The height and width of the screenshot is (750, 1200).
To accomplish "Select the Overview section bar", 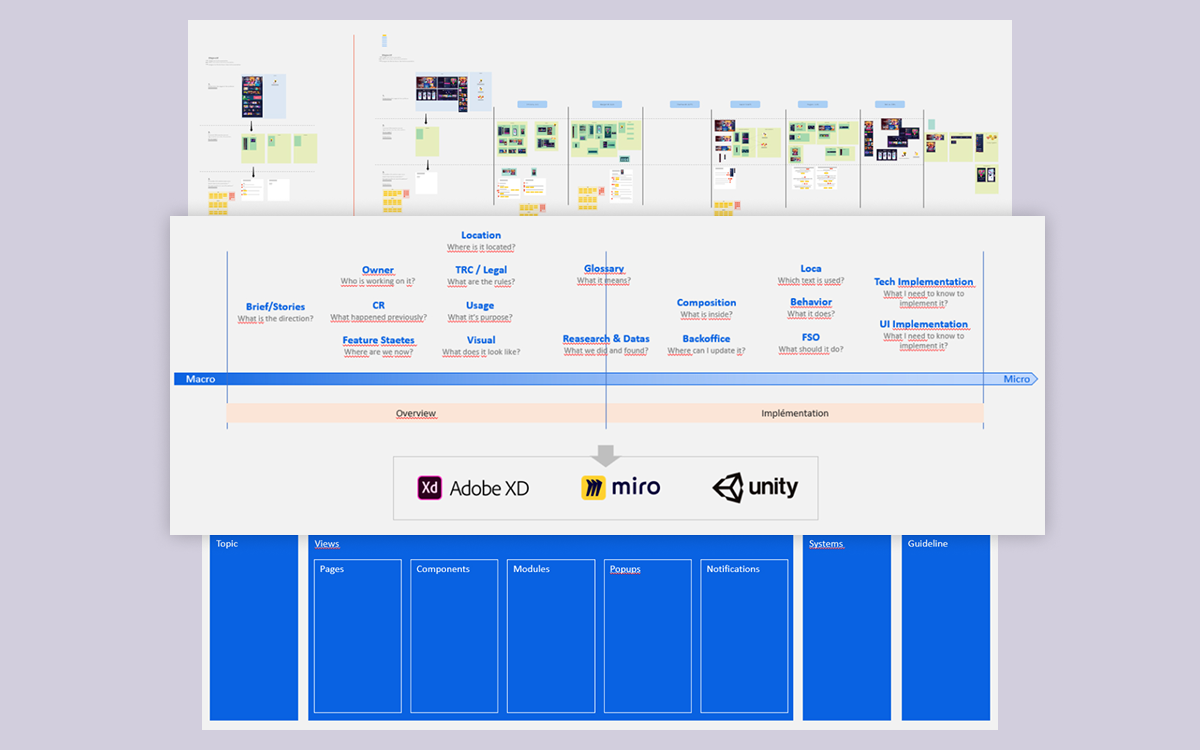I will tap(416, 413).
